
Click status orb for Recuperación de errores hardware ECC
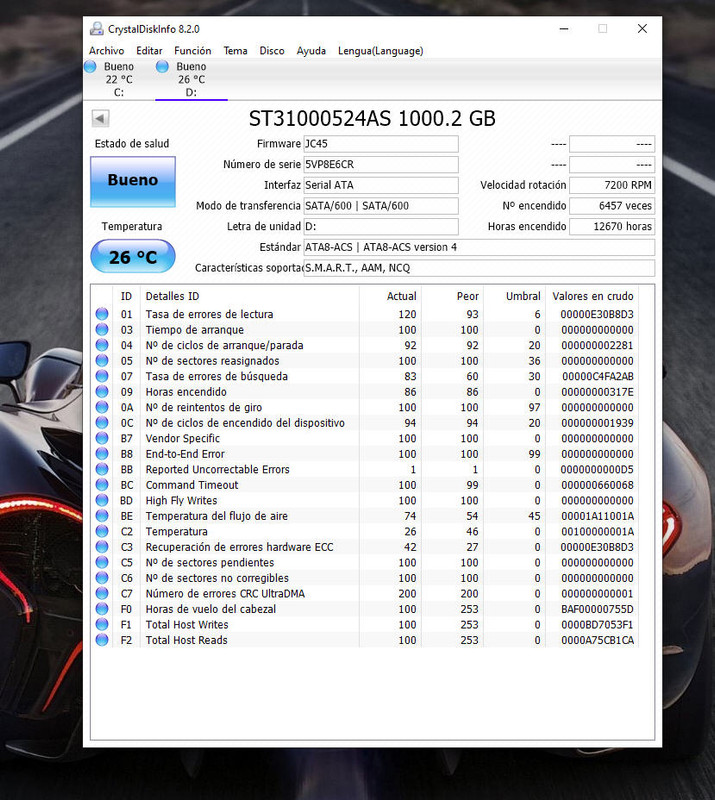[102, 546]
